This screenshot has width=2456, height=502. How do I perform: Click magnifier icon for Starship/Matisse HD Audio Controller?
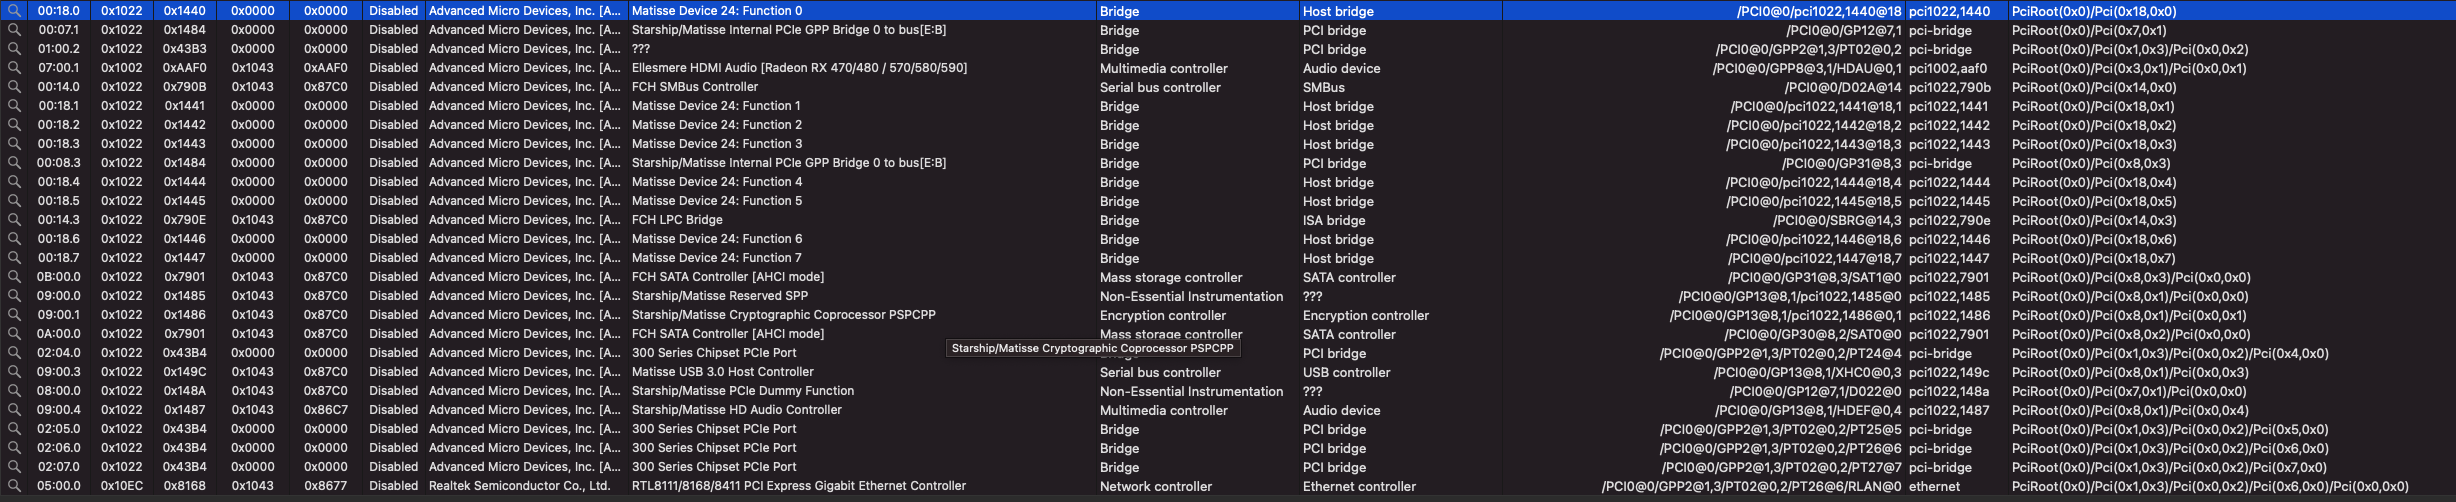[x=14, y=410]
